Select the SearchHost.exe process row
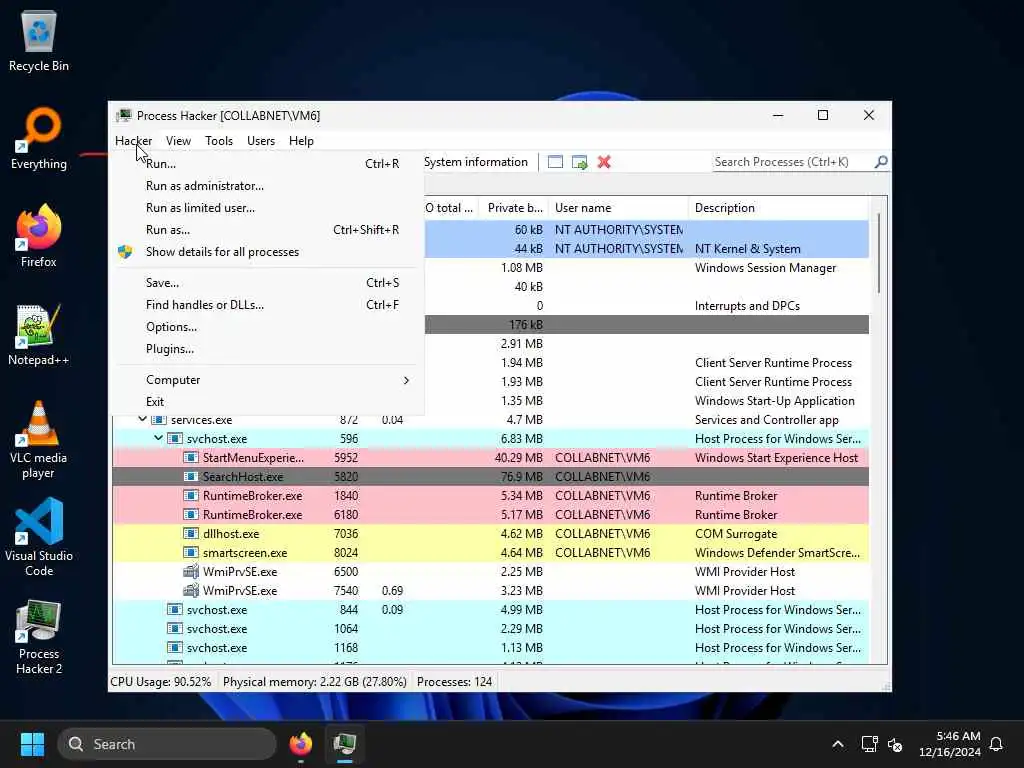The width and height of the screenshot is (1024, 768). click(490, 477)
